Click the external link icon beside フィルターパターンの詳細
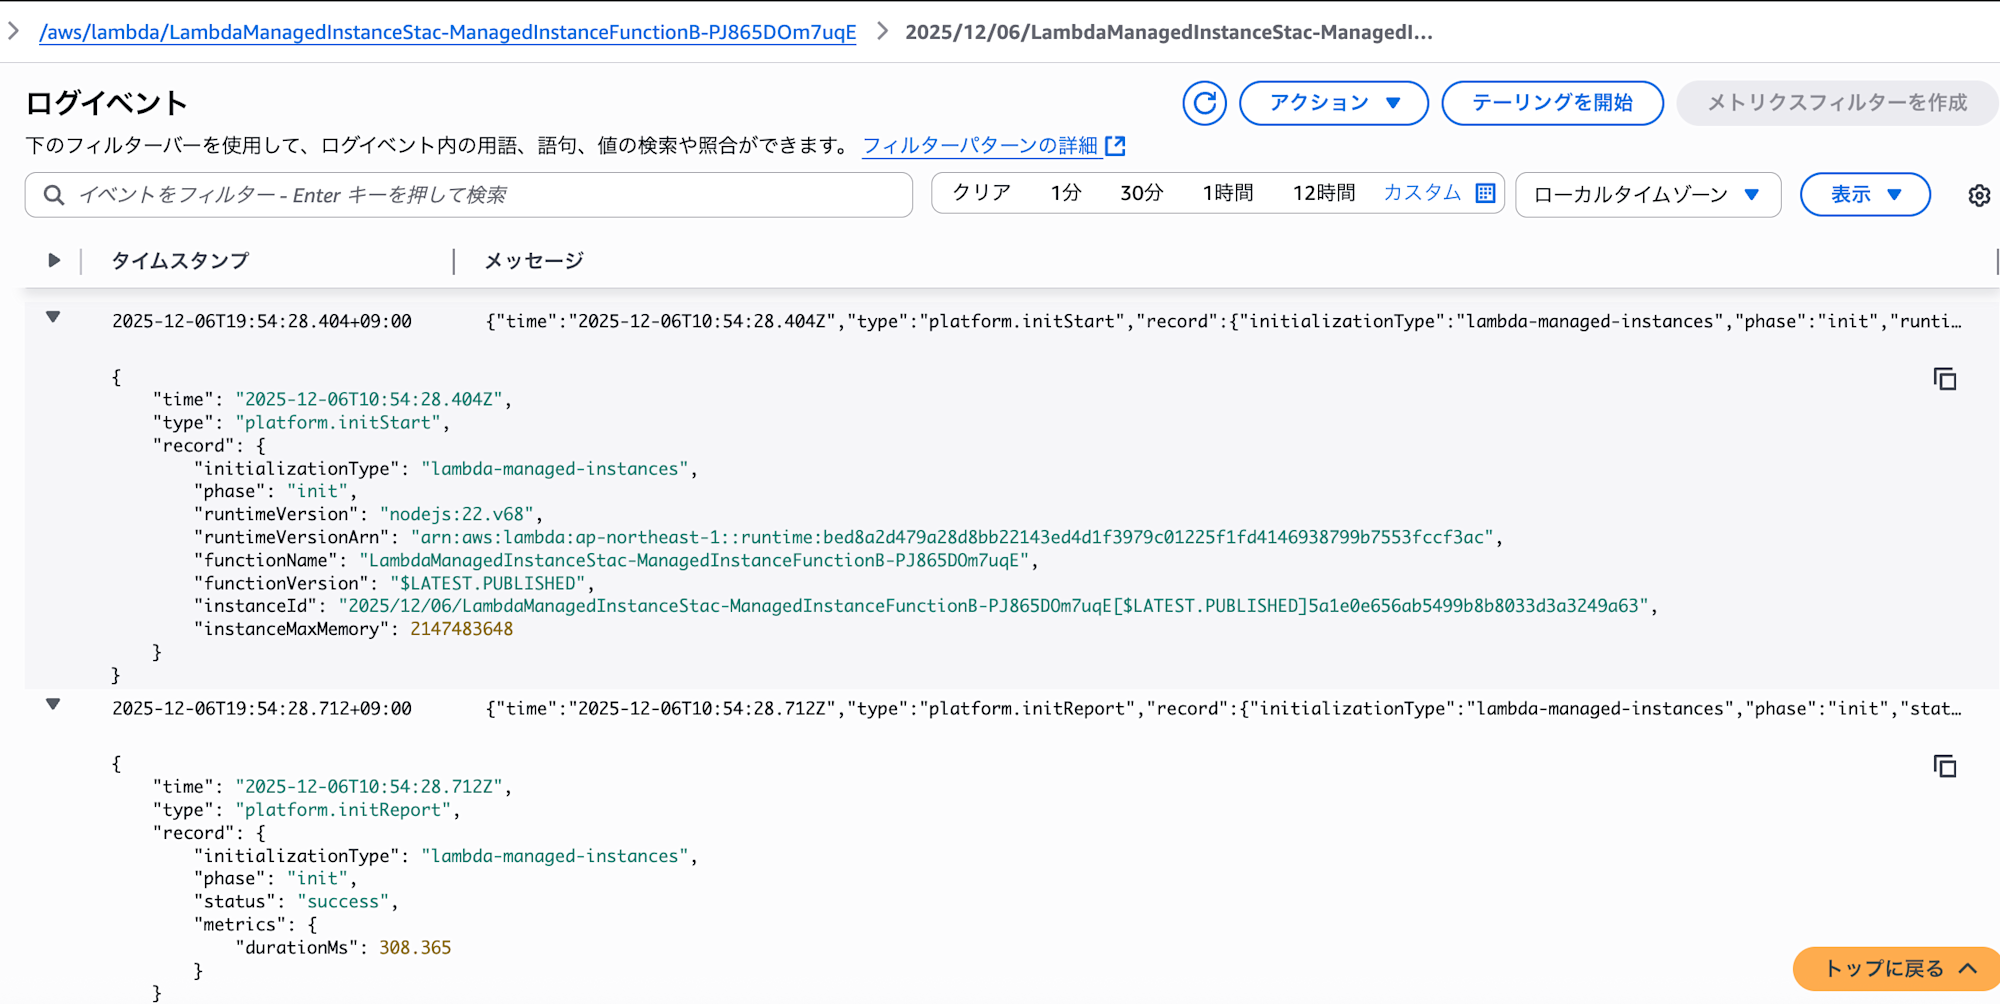The width and height of the screenshot is (2000, 1004). tap(1115, 146)
